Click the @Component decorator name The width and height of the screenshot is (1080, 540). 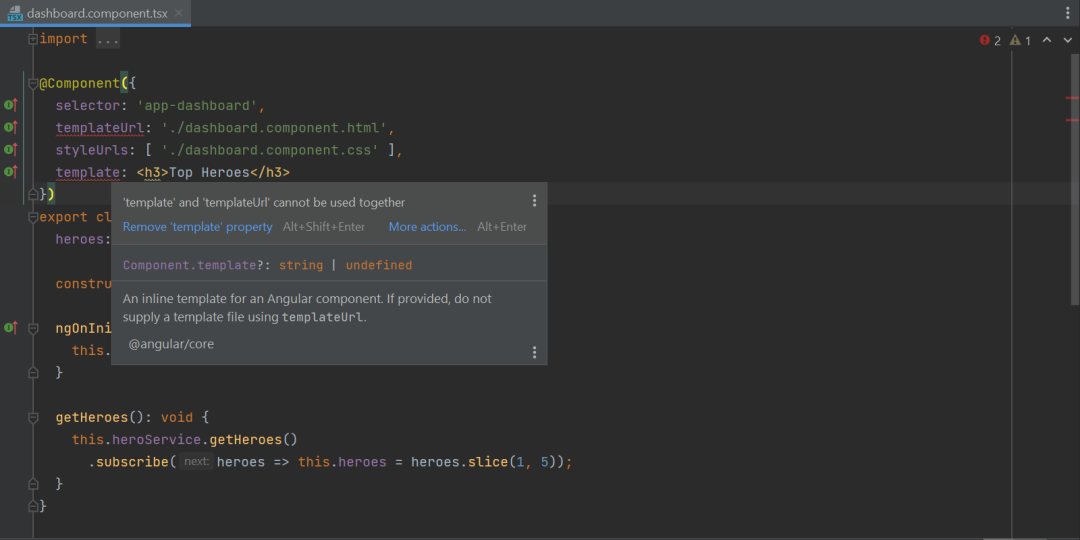tap(79, 84)
